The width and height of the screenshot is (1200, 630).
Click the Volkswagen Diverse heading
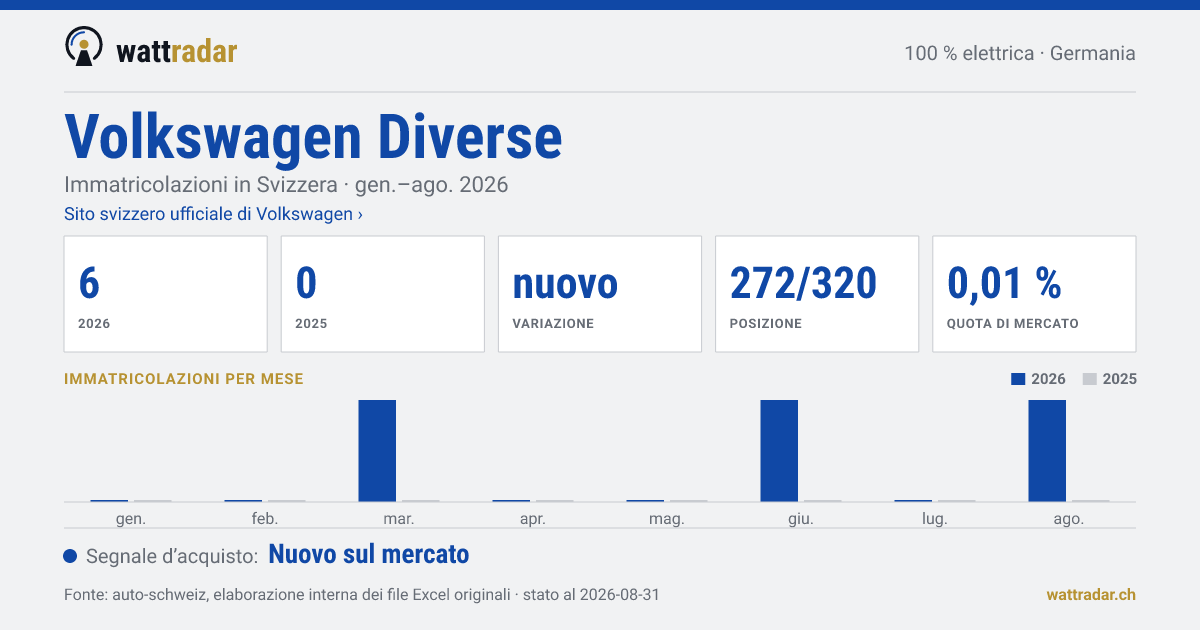tap(313, 137)
